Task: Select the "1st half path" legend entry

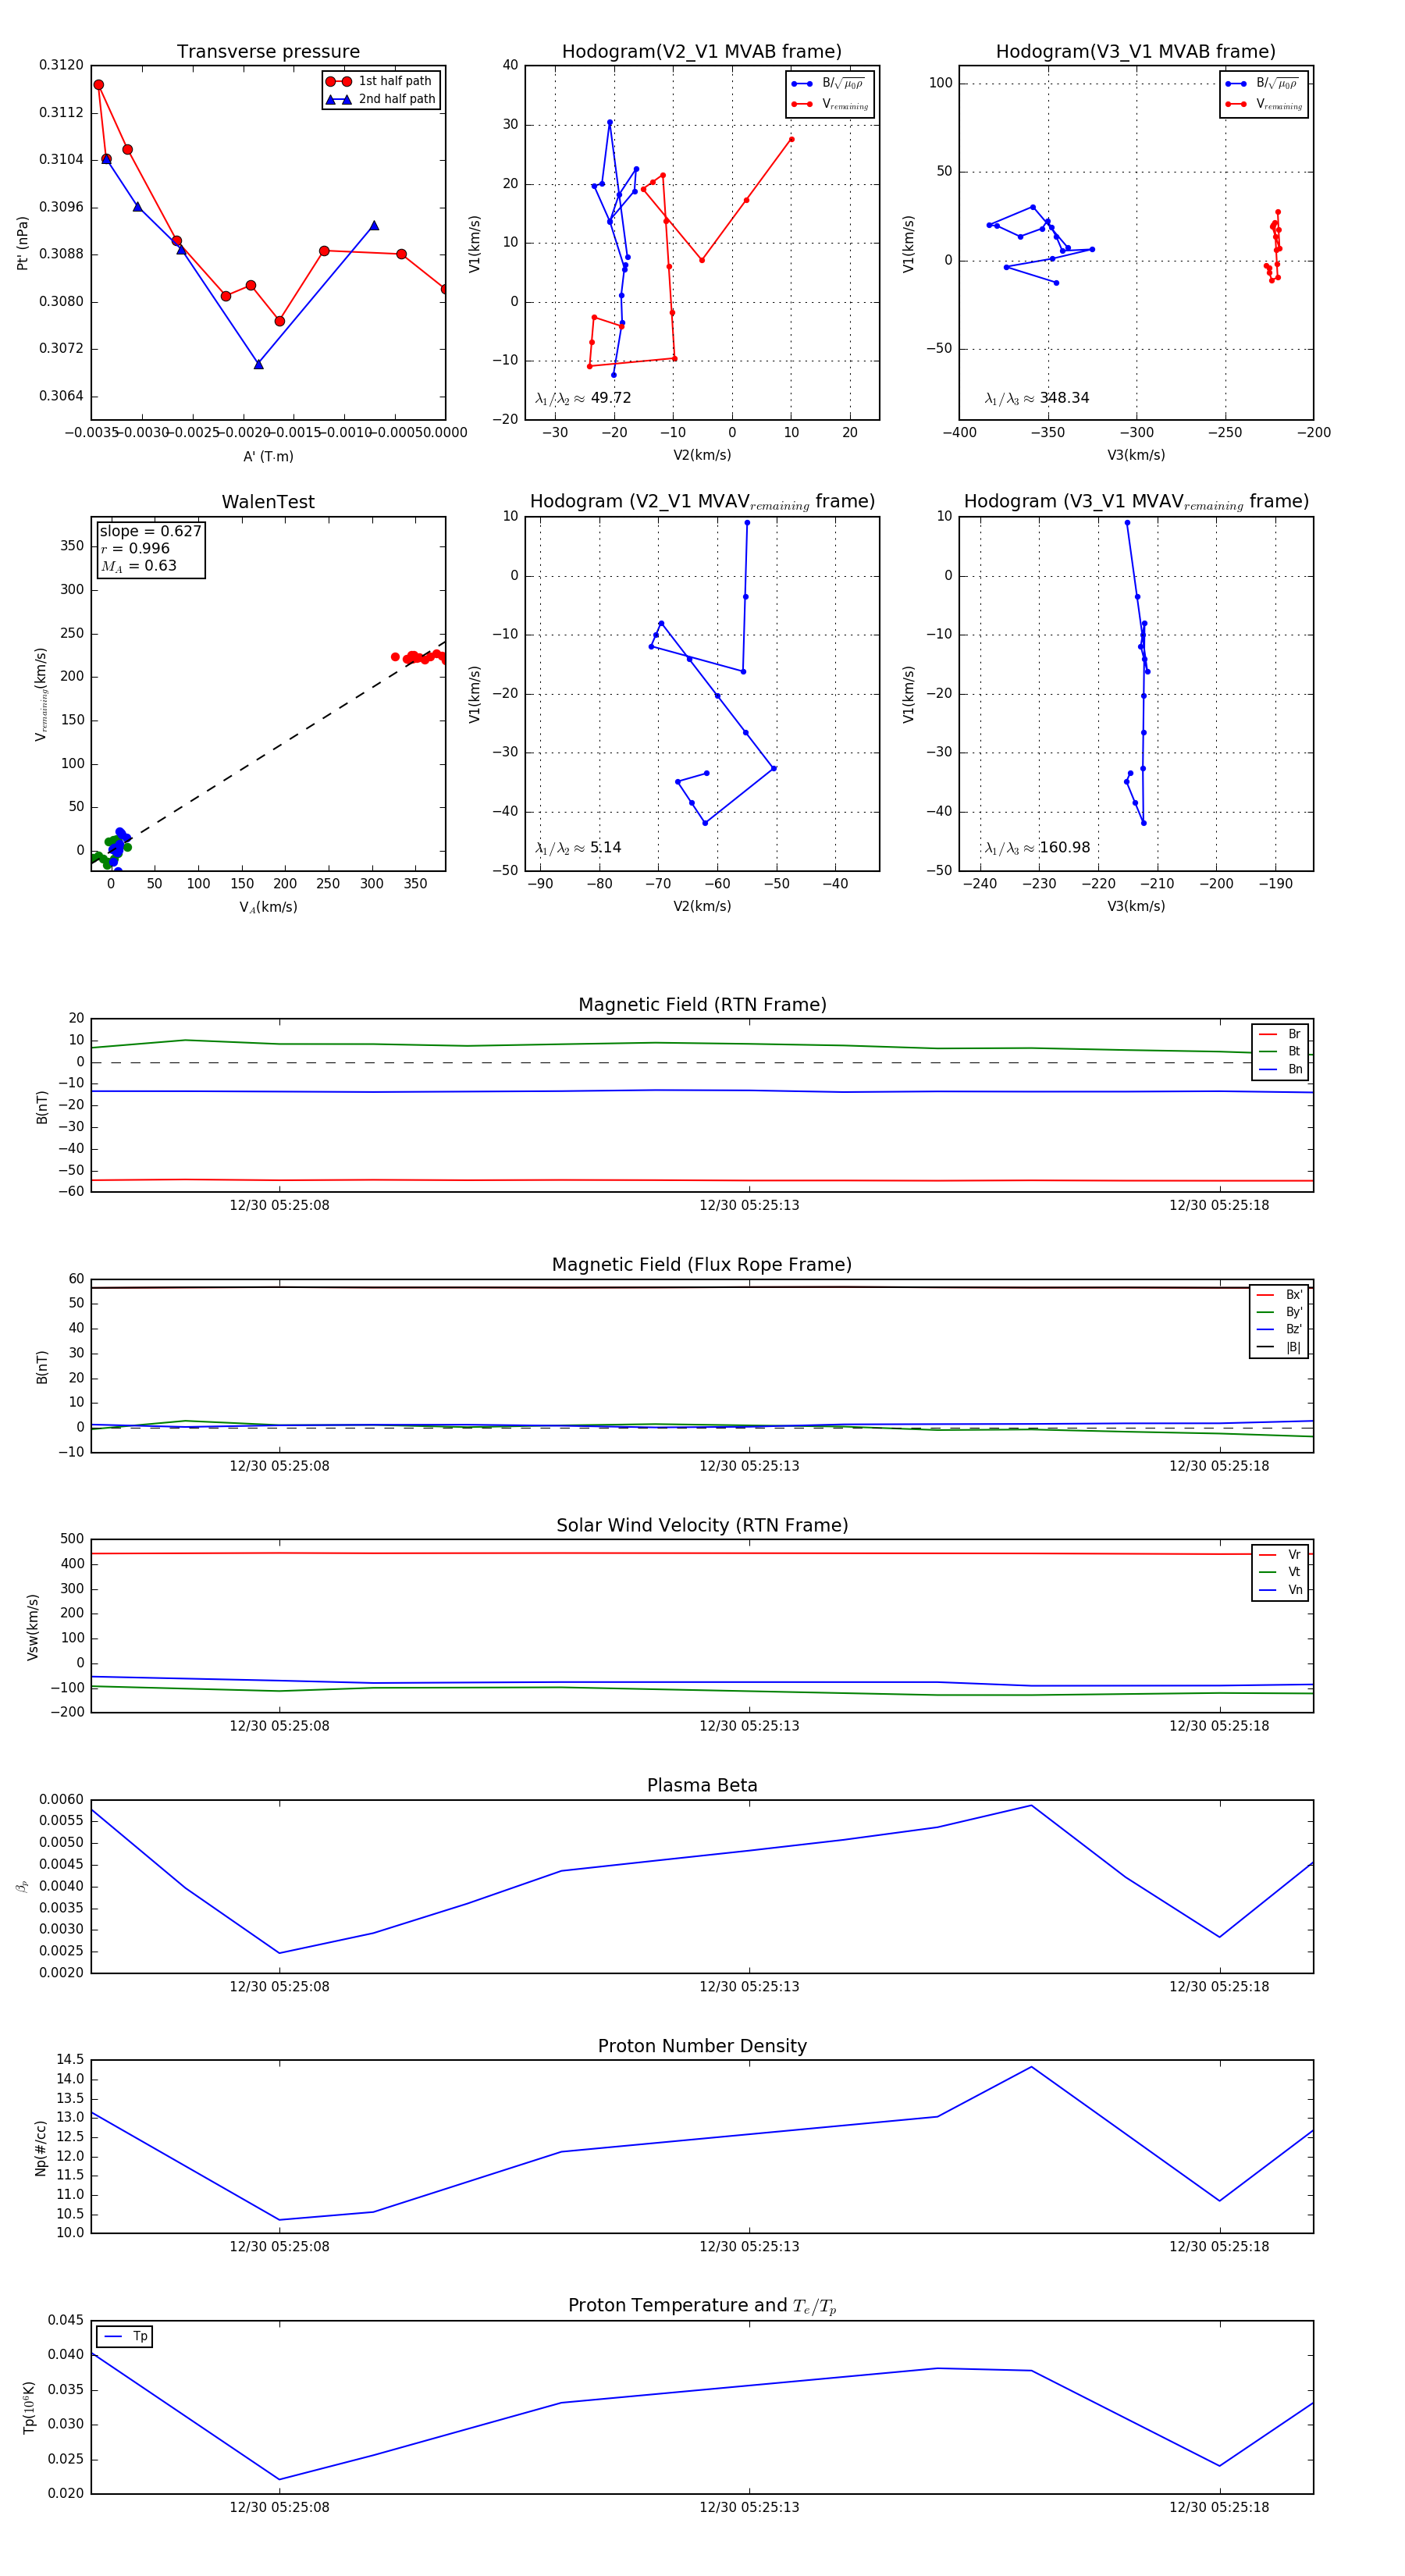Action: (x=381, y=81)
